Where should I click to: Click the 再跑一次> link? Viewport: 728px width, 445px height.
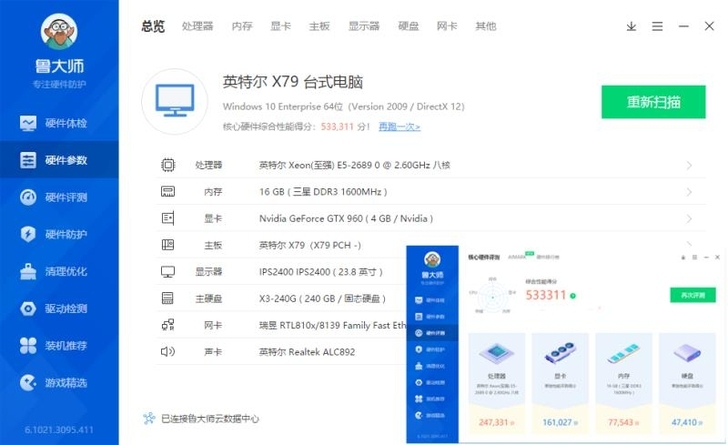tap(399, 126)
